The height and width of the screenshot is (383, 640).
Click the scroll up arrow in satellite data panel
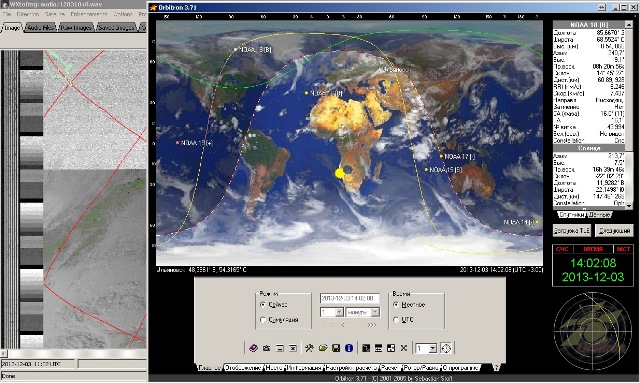tap(629, 25)
